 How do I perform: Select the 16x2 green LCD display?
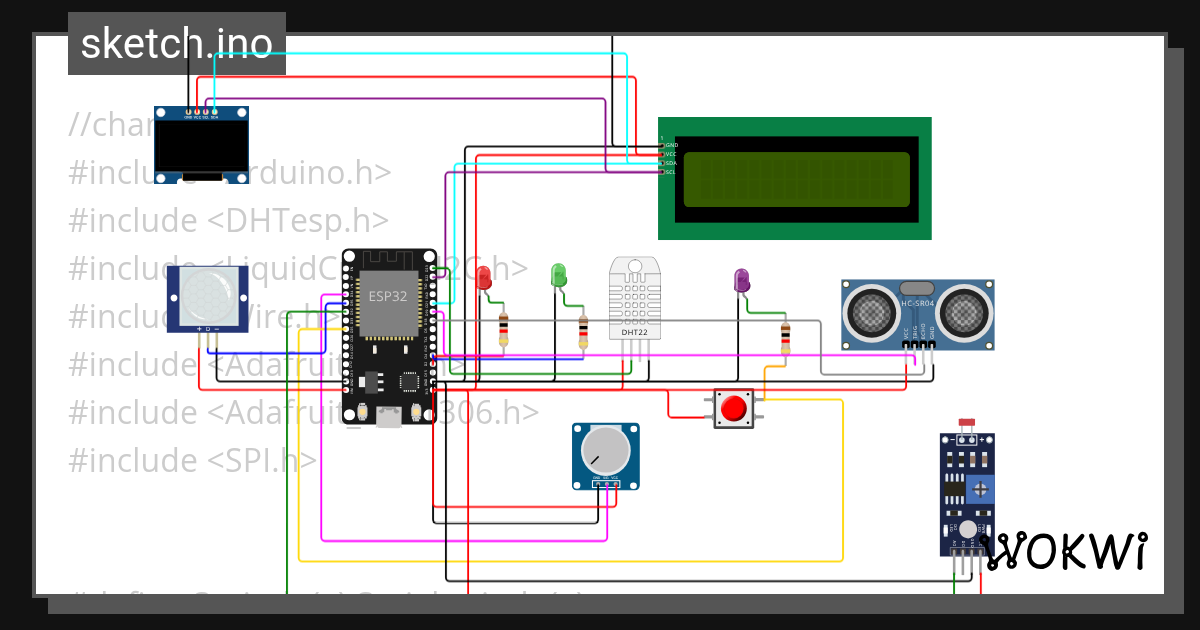tap(795, 178)
